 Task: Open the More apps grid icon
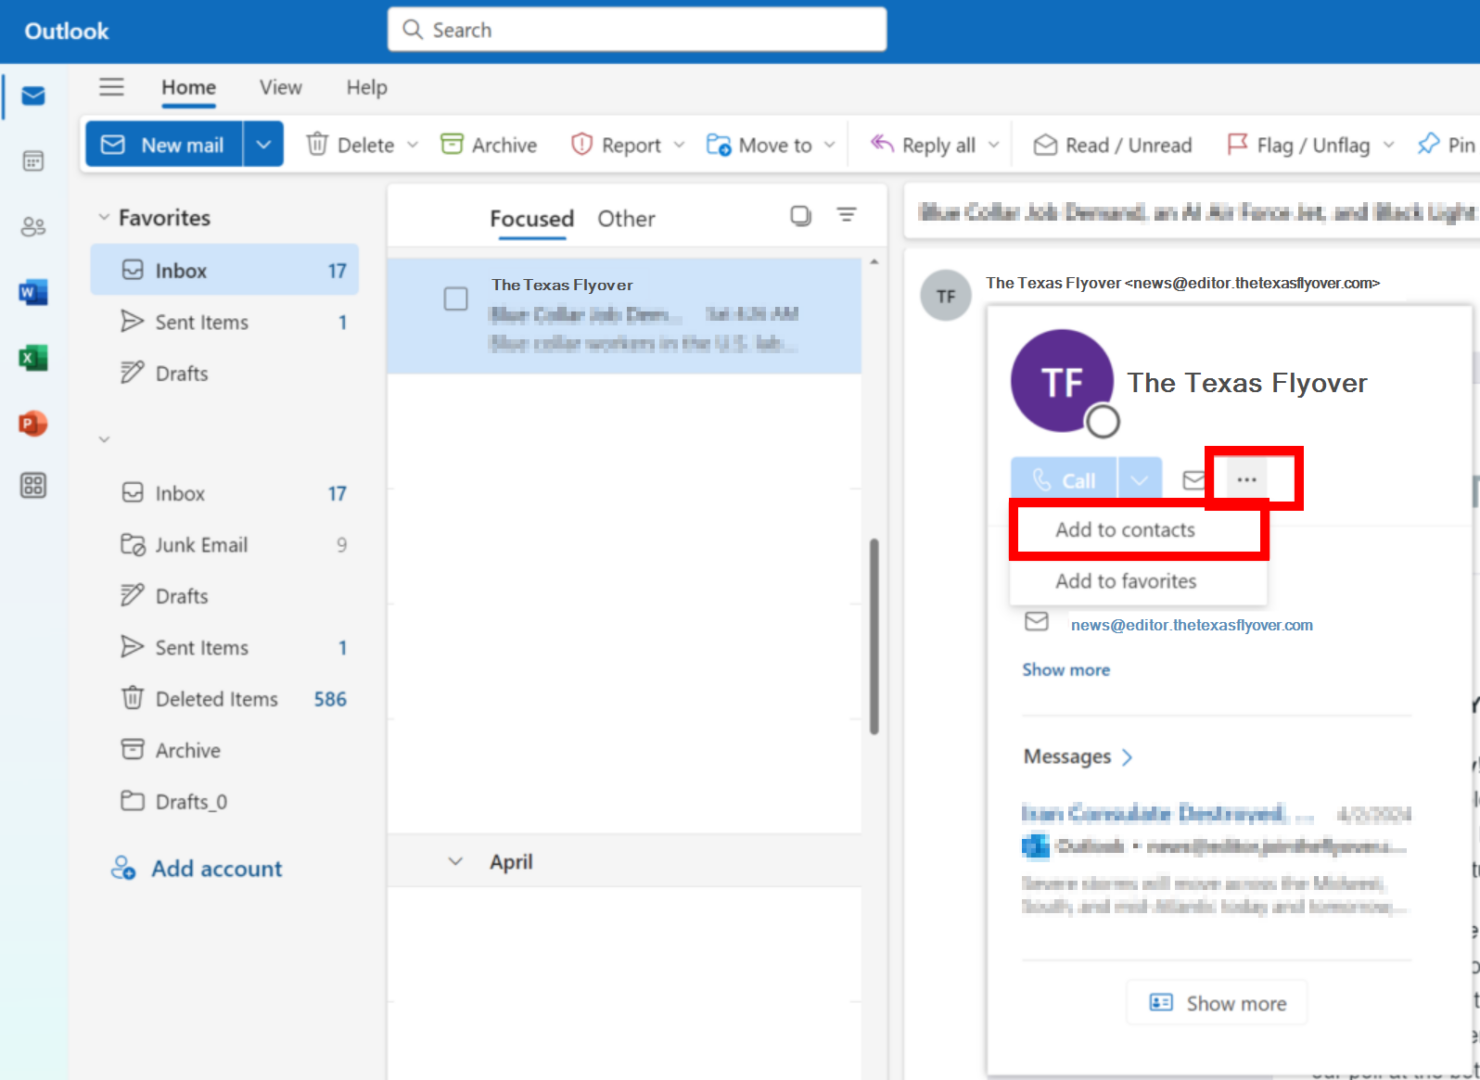pos(33,486)
